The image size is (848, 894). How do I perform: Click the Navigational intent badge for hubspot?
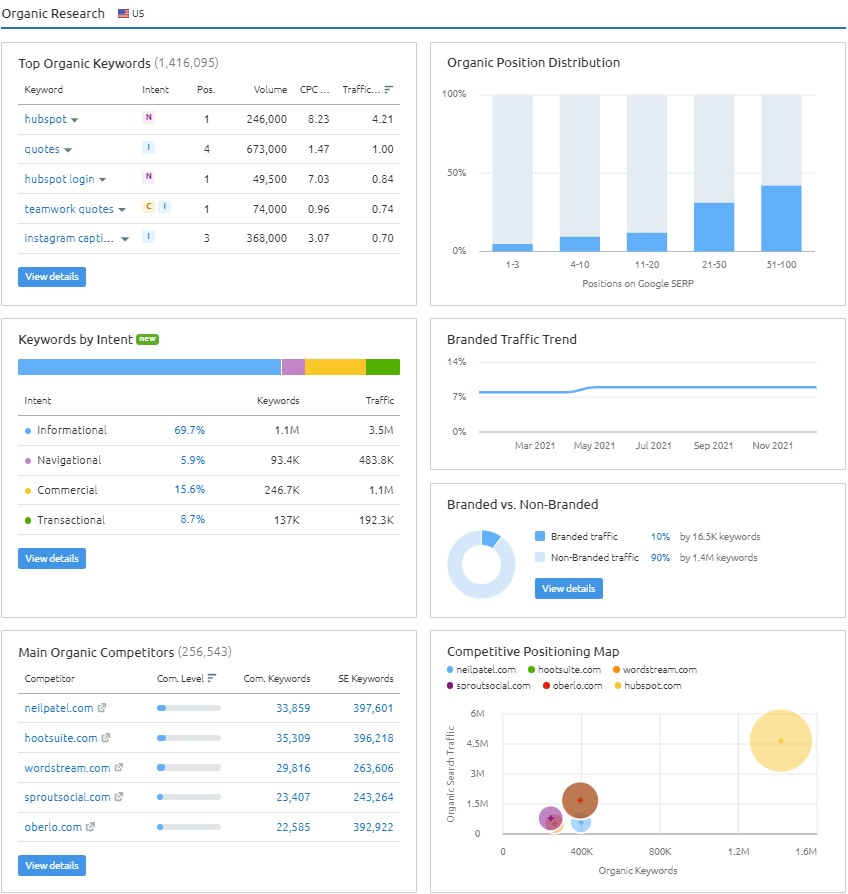tap(148, 117)
